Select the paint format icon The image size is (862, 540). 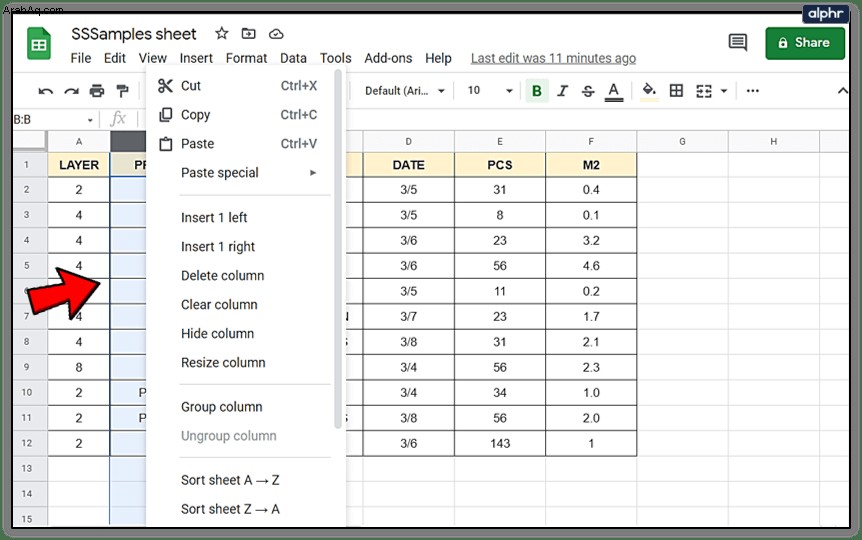tap(122, 91)
